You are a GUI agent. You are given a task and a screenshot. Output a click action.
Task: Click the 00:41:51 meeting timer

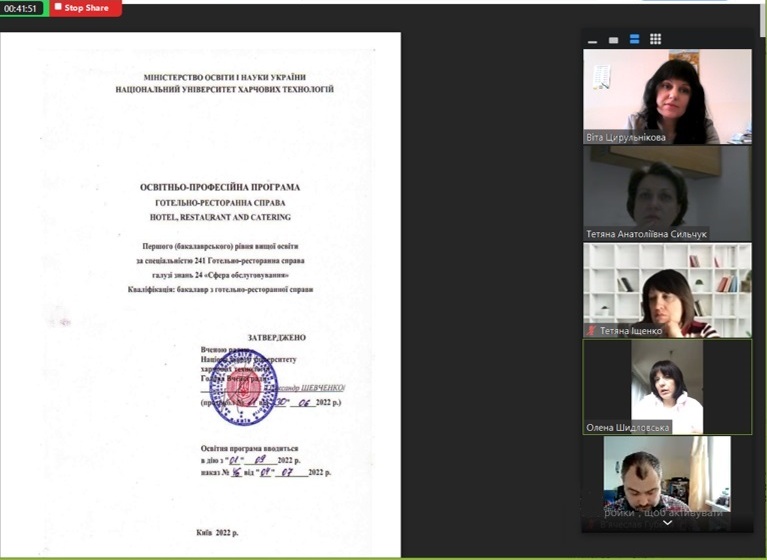click(x=21, y=8)
